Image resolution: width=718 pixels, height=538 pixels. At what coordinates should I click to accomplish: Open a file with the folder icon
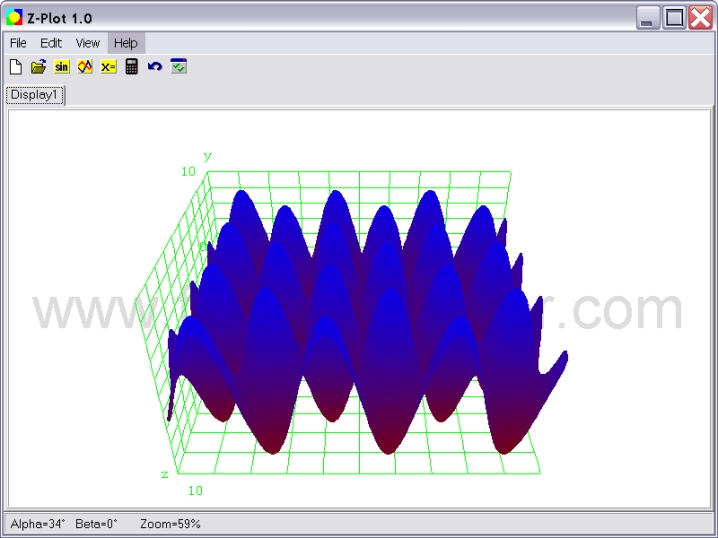pos(38,67)
